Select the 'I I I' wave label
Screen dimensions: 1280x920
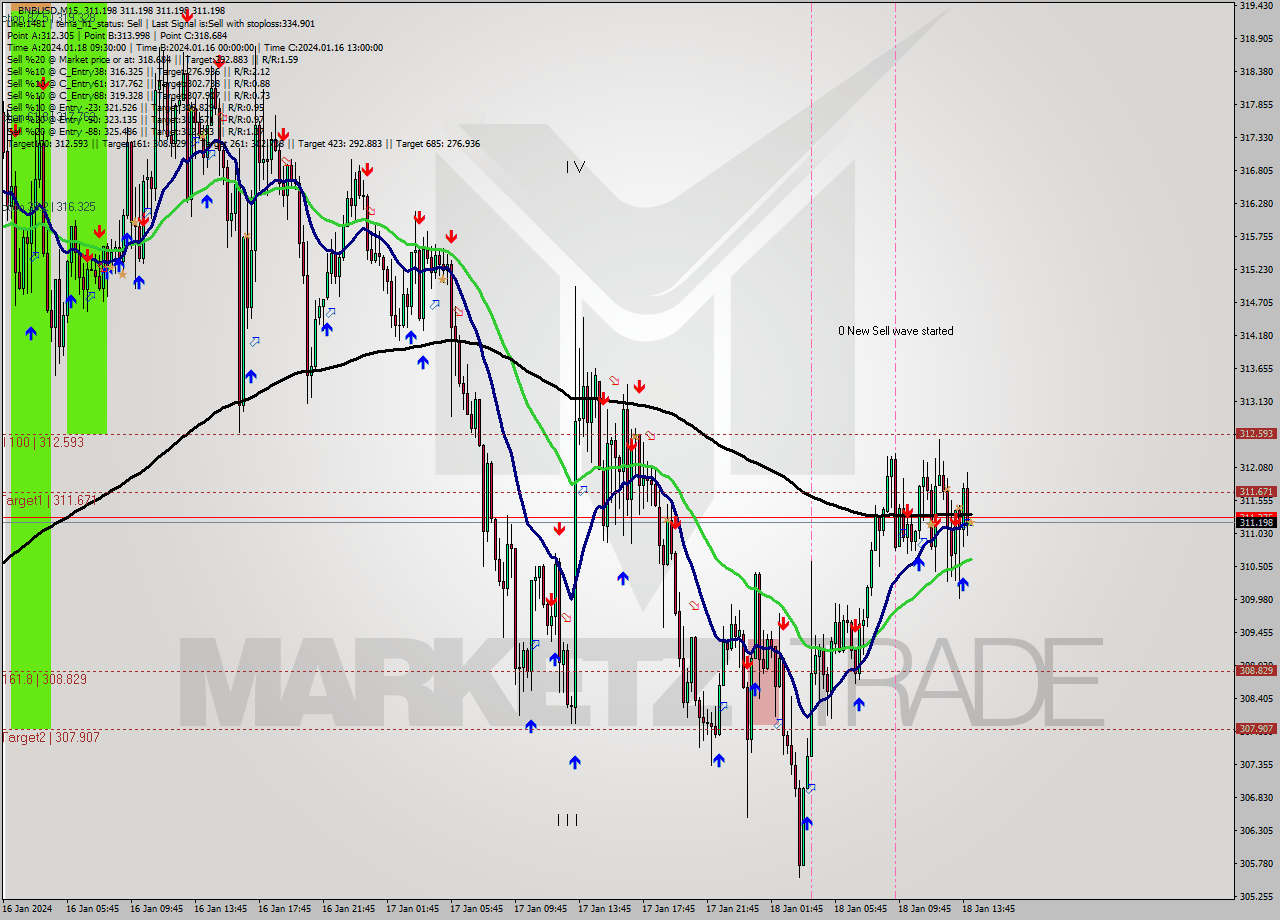click(567, 820)
